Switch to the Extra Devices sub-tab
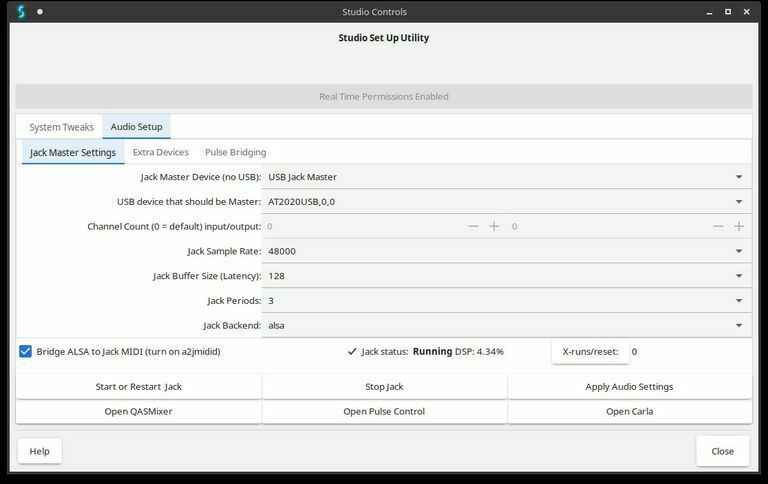Image resolution: width=768 pixels, height=484 pixels. (161, 152)
